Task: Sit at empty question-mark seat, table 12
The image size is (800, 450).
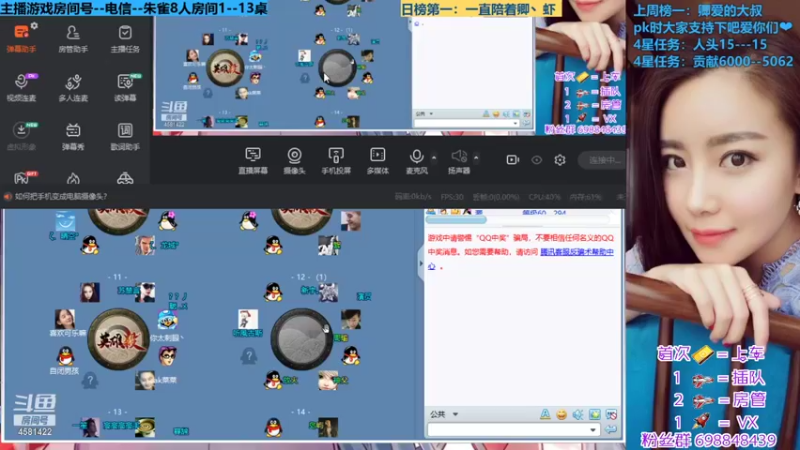Action: click(x=248, y=355)
